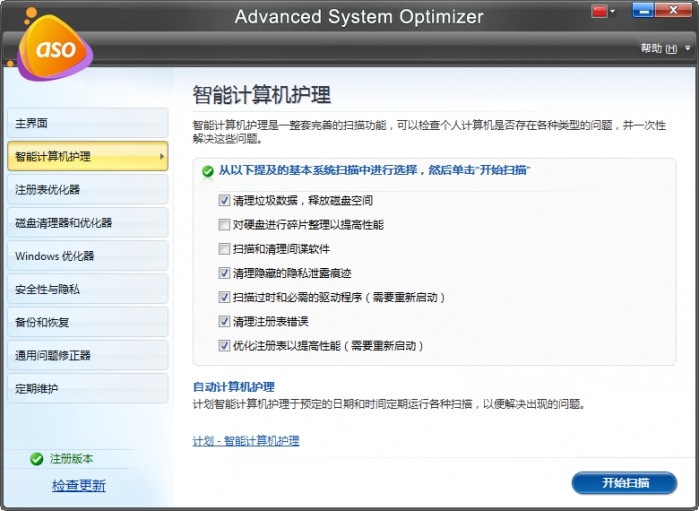
Task: Enable 对硬盘进行碎片整理以提高性能 checkbox
Action: coord(224,224)
